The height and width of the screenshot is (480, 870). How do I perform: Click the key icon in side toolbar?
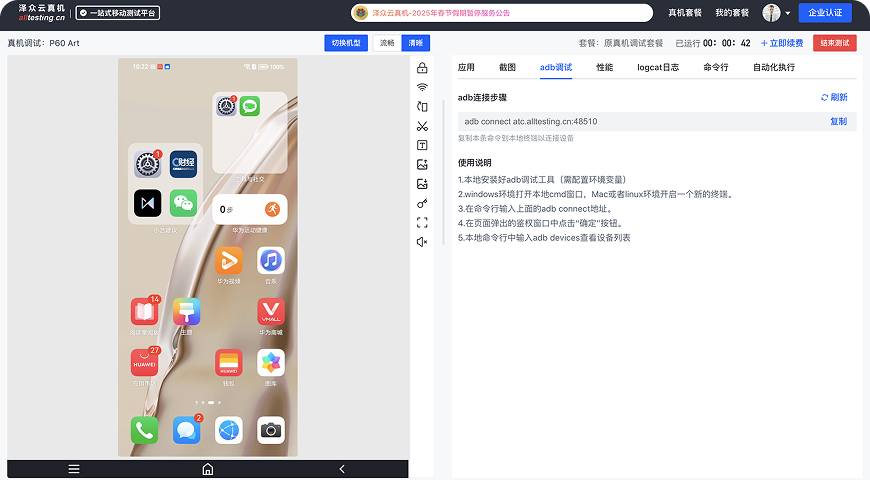point(422,203)
